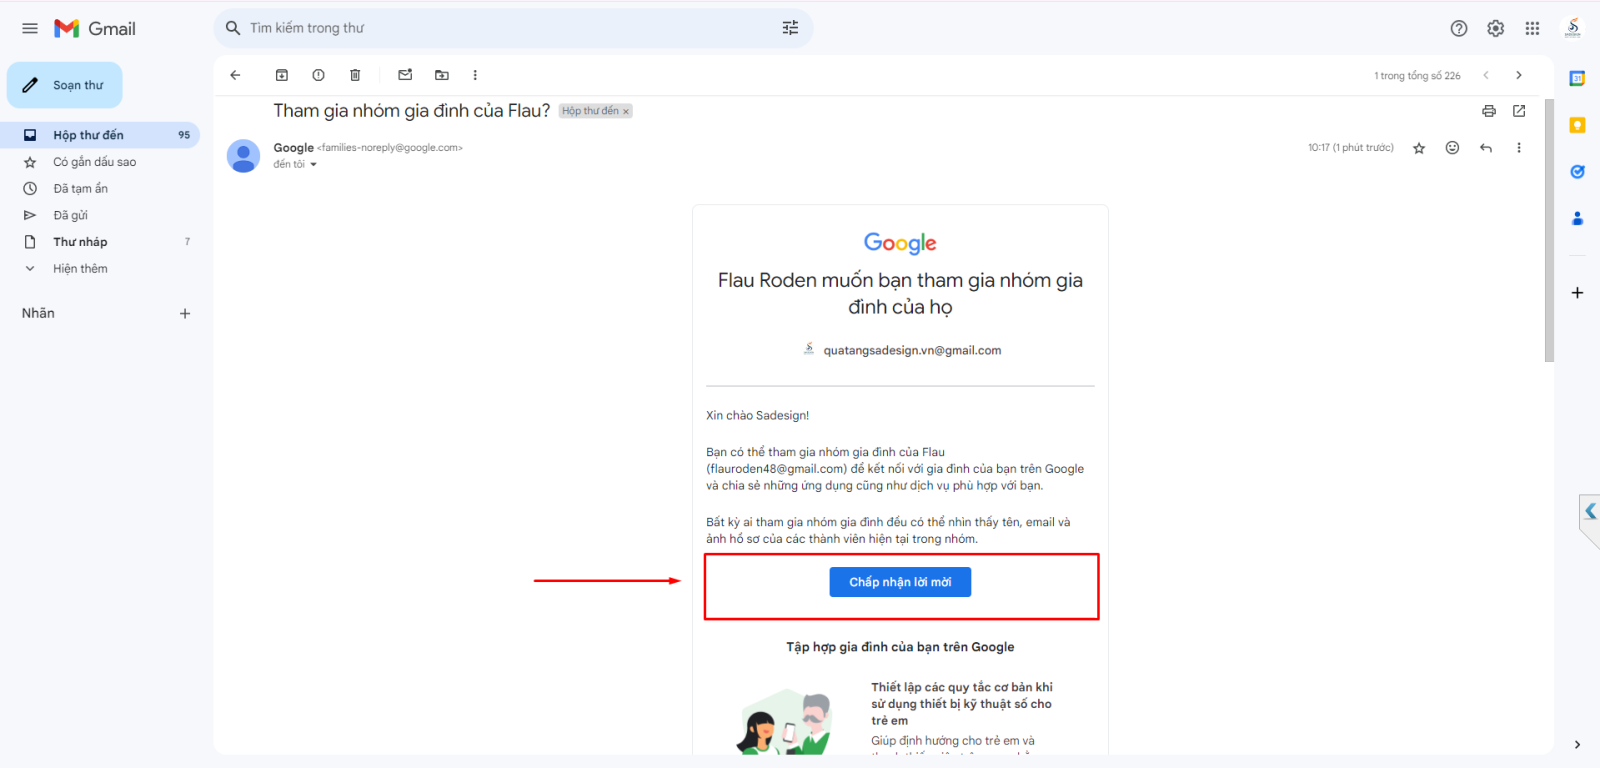
Task: Open Google Calendar side panel
Action: pyautogui.click(x=1577, y=79)
